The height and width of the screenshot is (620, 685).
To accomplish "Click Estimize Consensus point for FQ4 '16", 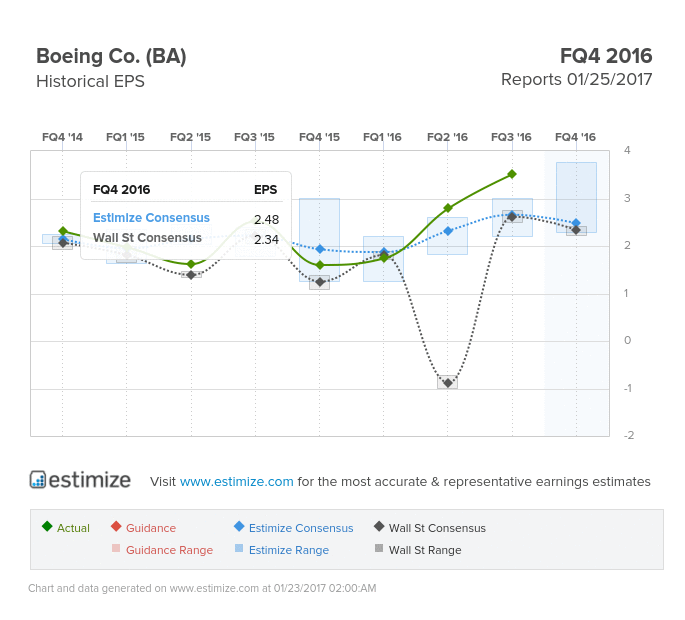I will (576, 223).
